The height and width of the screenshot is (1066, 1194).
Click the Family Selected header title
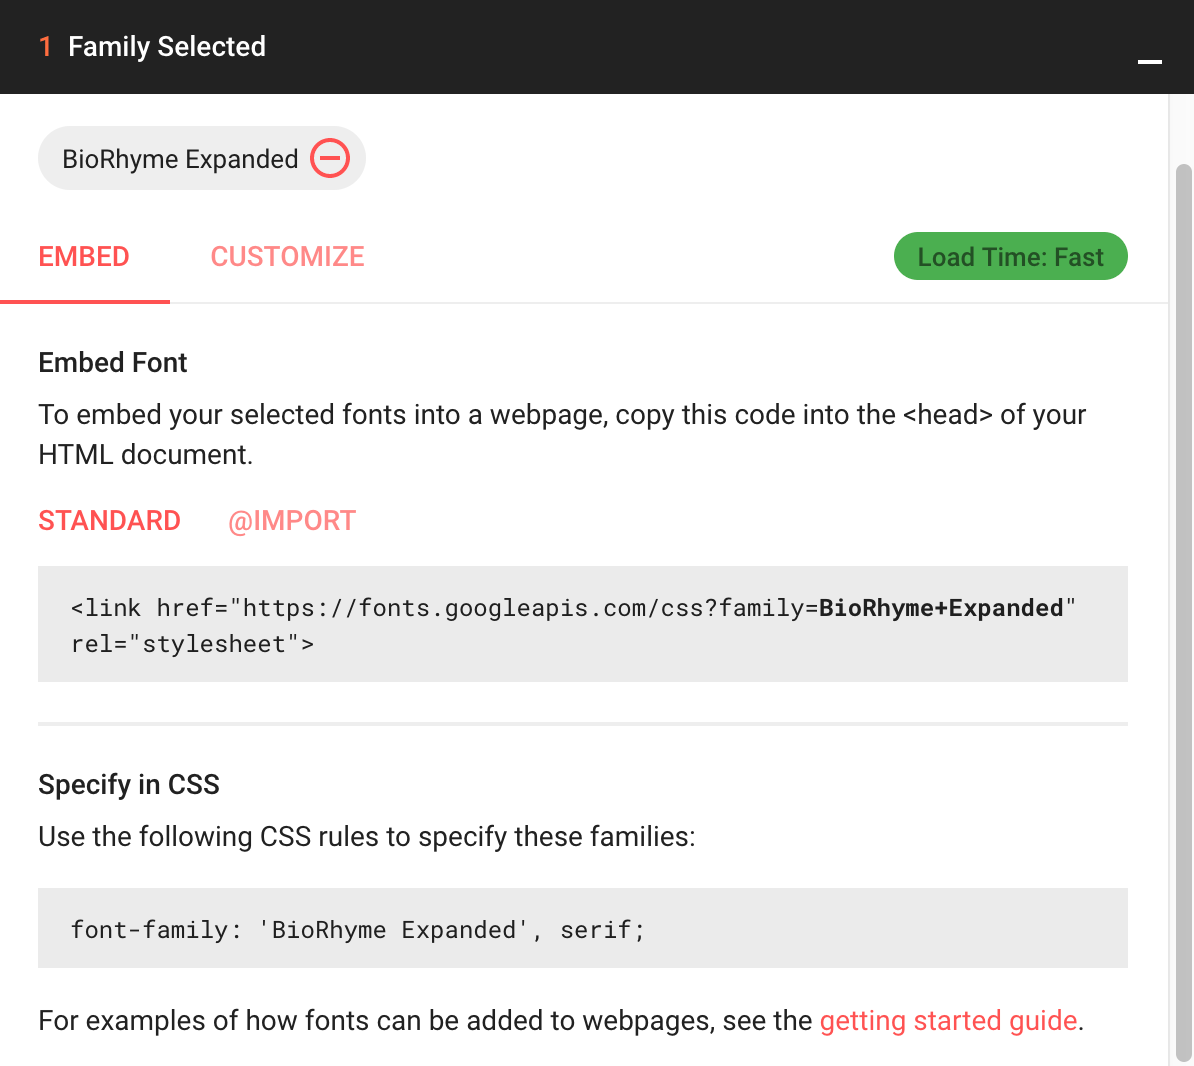coord(167,46)
